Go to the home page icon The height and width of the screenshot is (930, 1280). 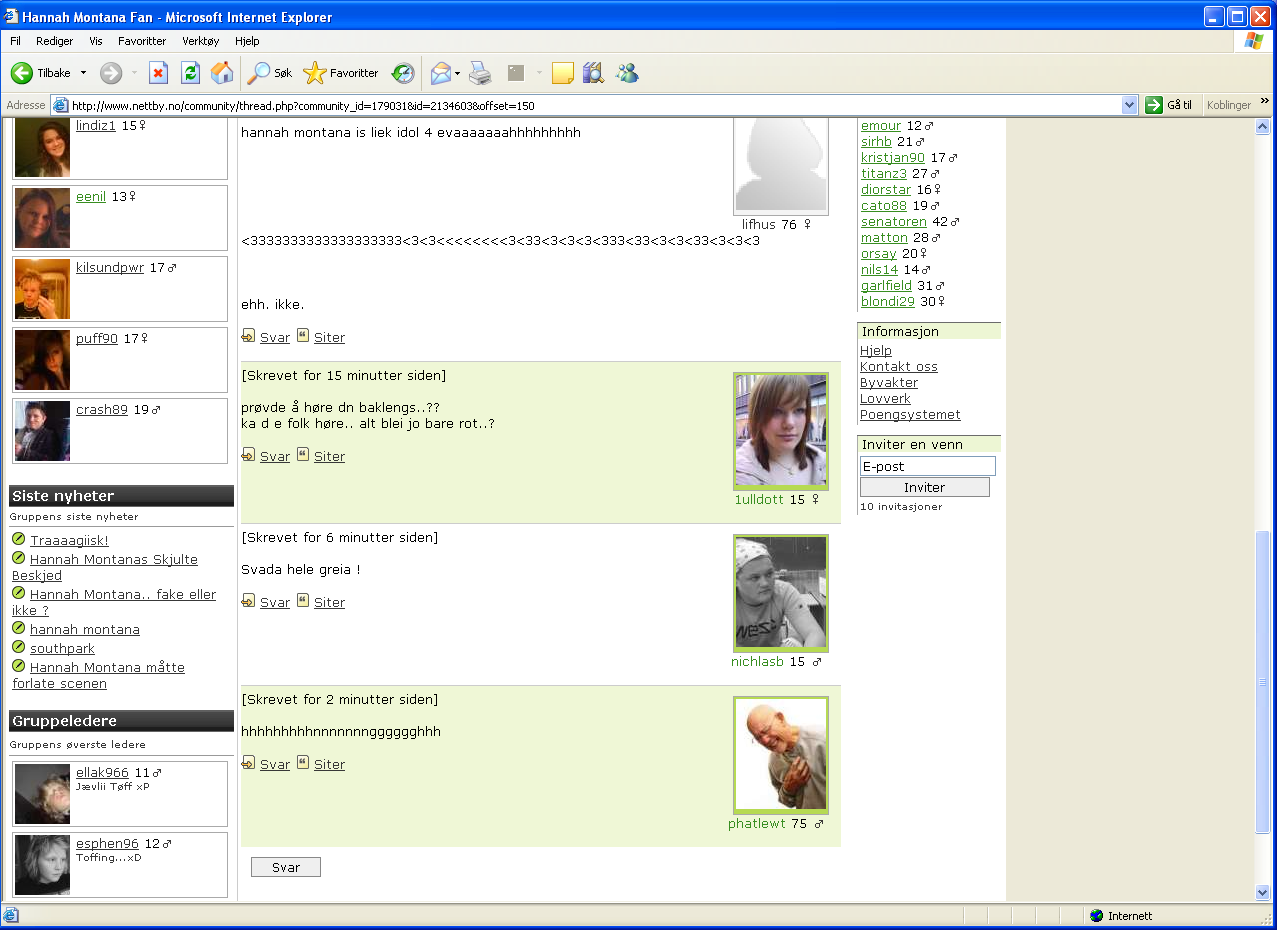[x=222, y=73]
